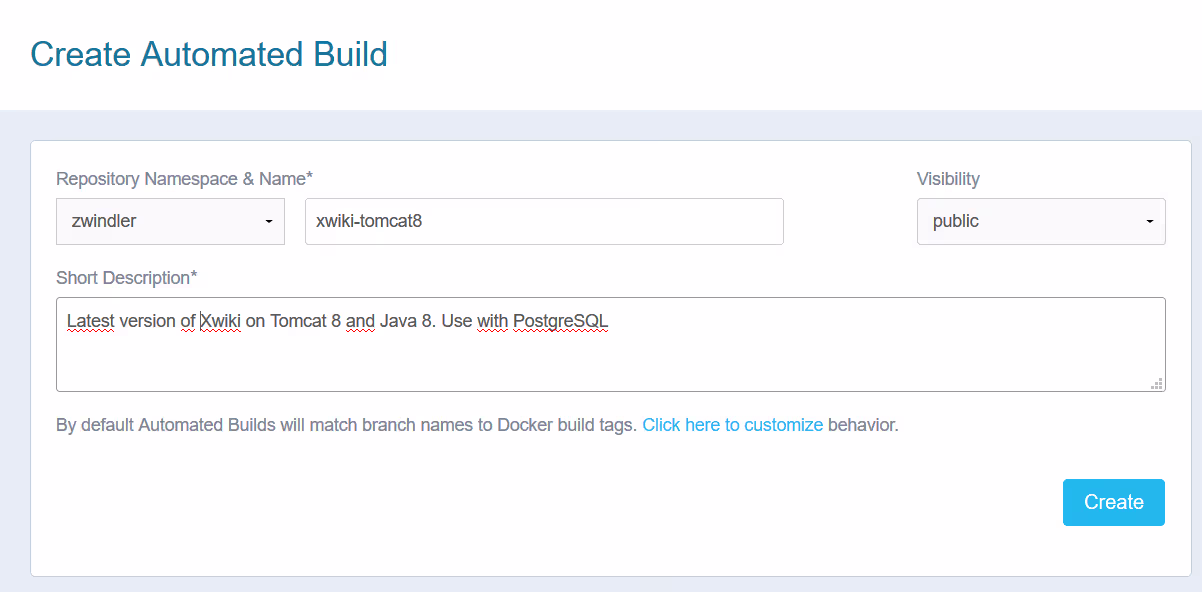Click the "Repository Namespace & Name" label
Screen dimensions: 1202x592
click(x=184, y=179)
